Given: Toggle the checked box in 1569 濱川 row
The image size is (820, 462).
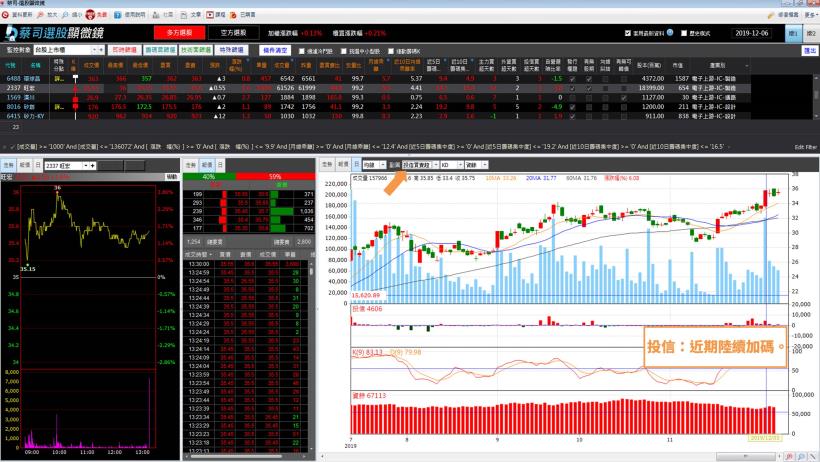Looking at the screenshot, I should click(x=623, y=98).
